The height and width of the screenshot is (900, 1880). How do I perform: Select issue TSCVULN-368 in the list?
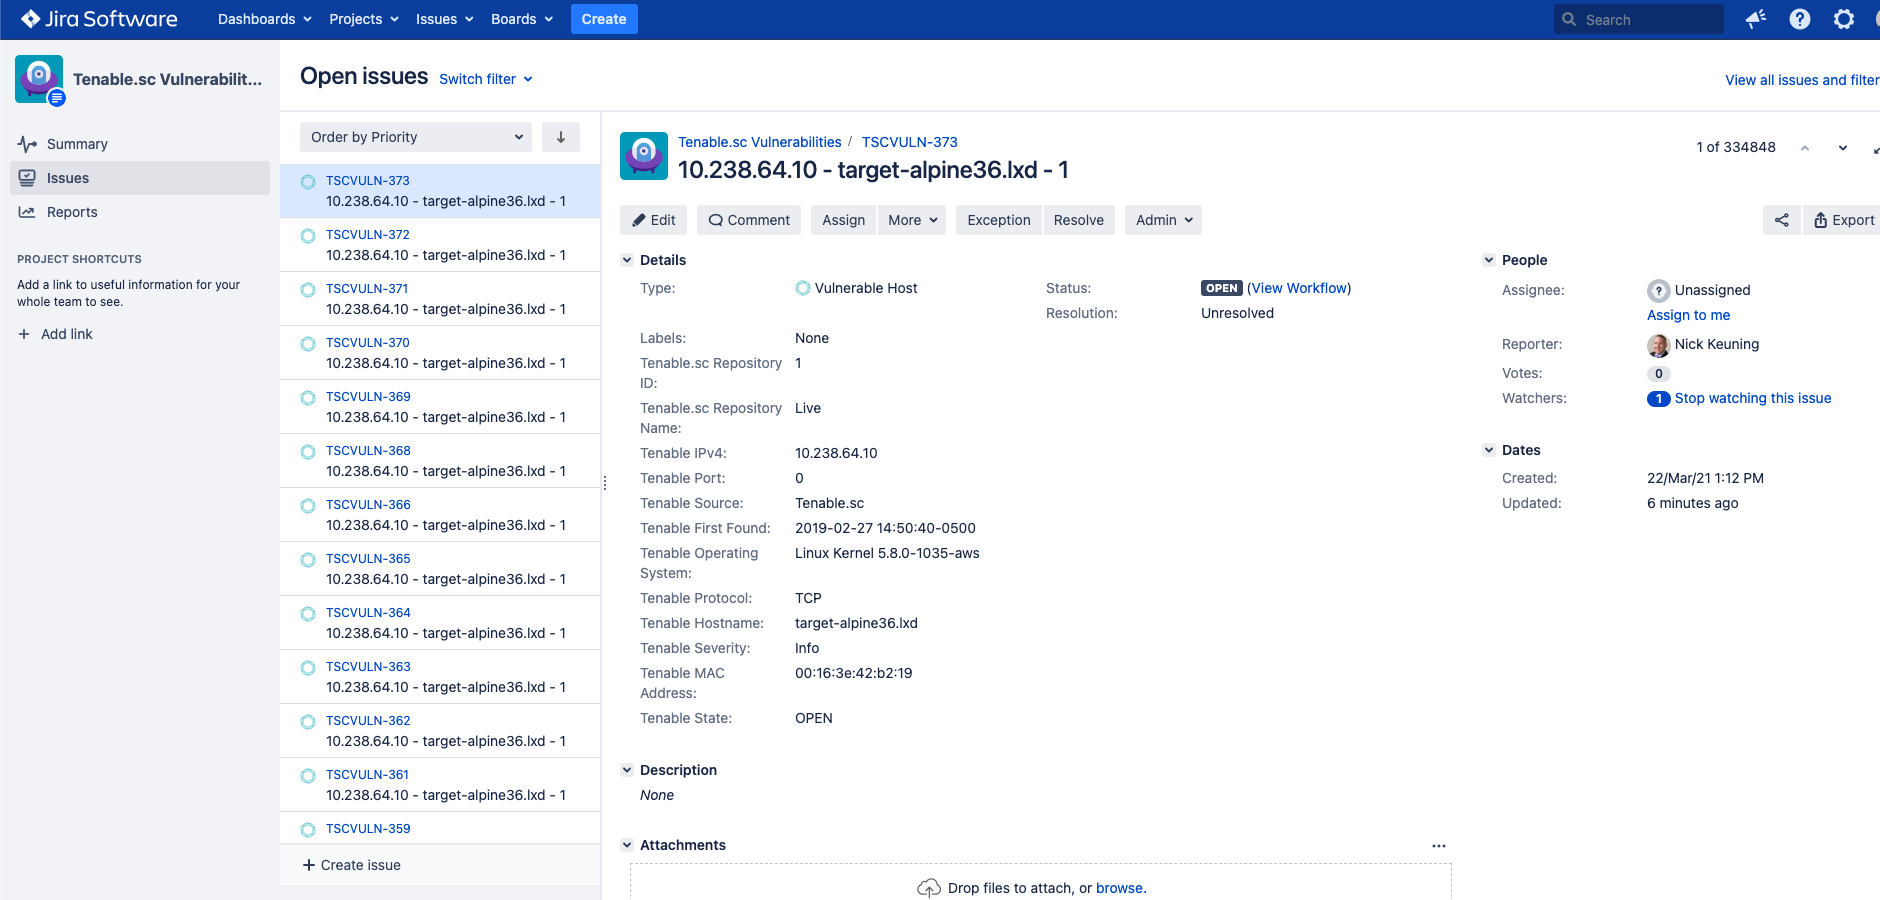[440, 461]
